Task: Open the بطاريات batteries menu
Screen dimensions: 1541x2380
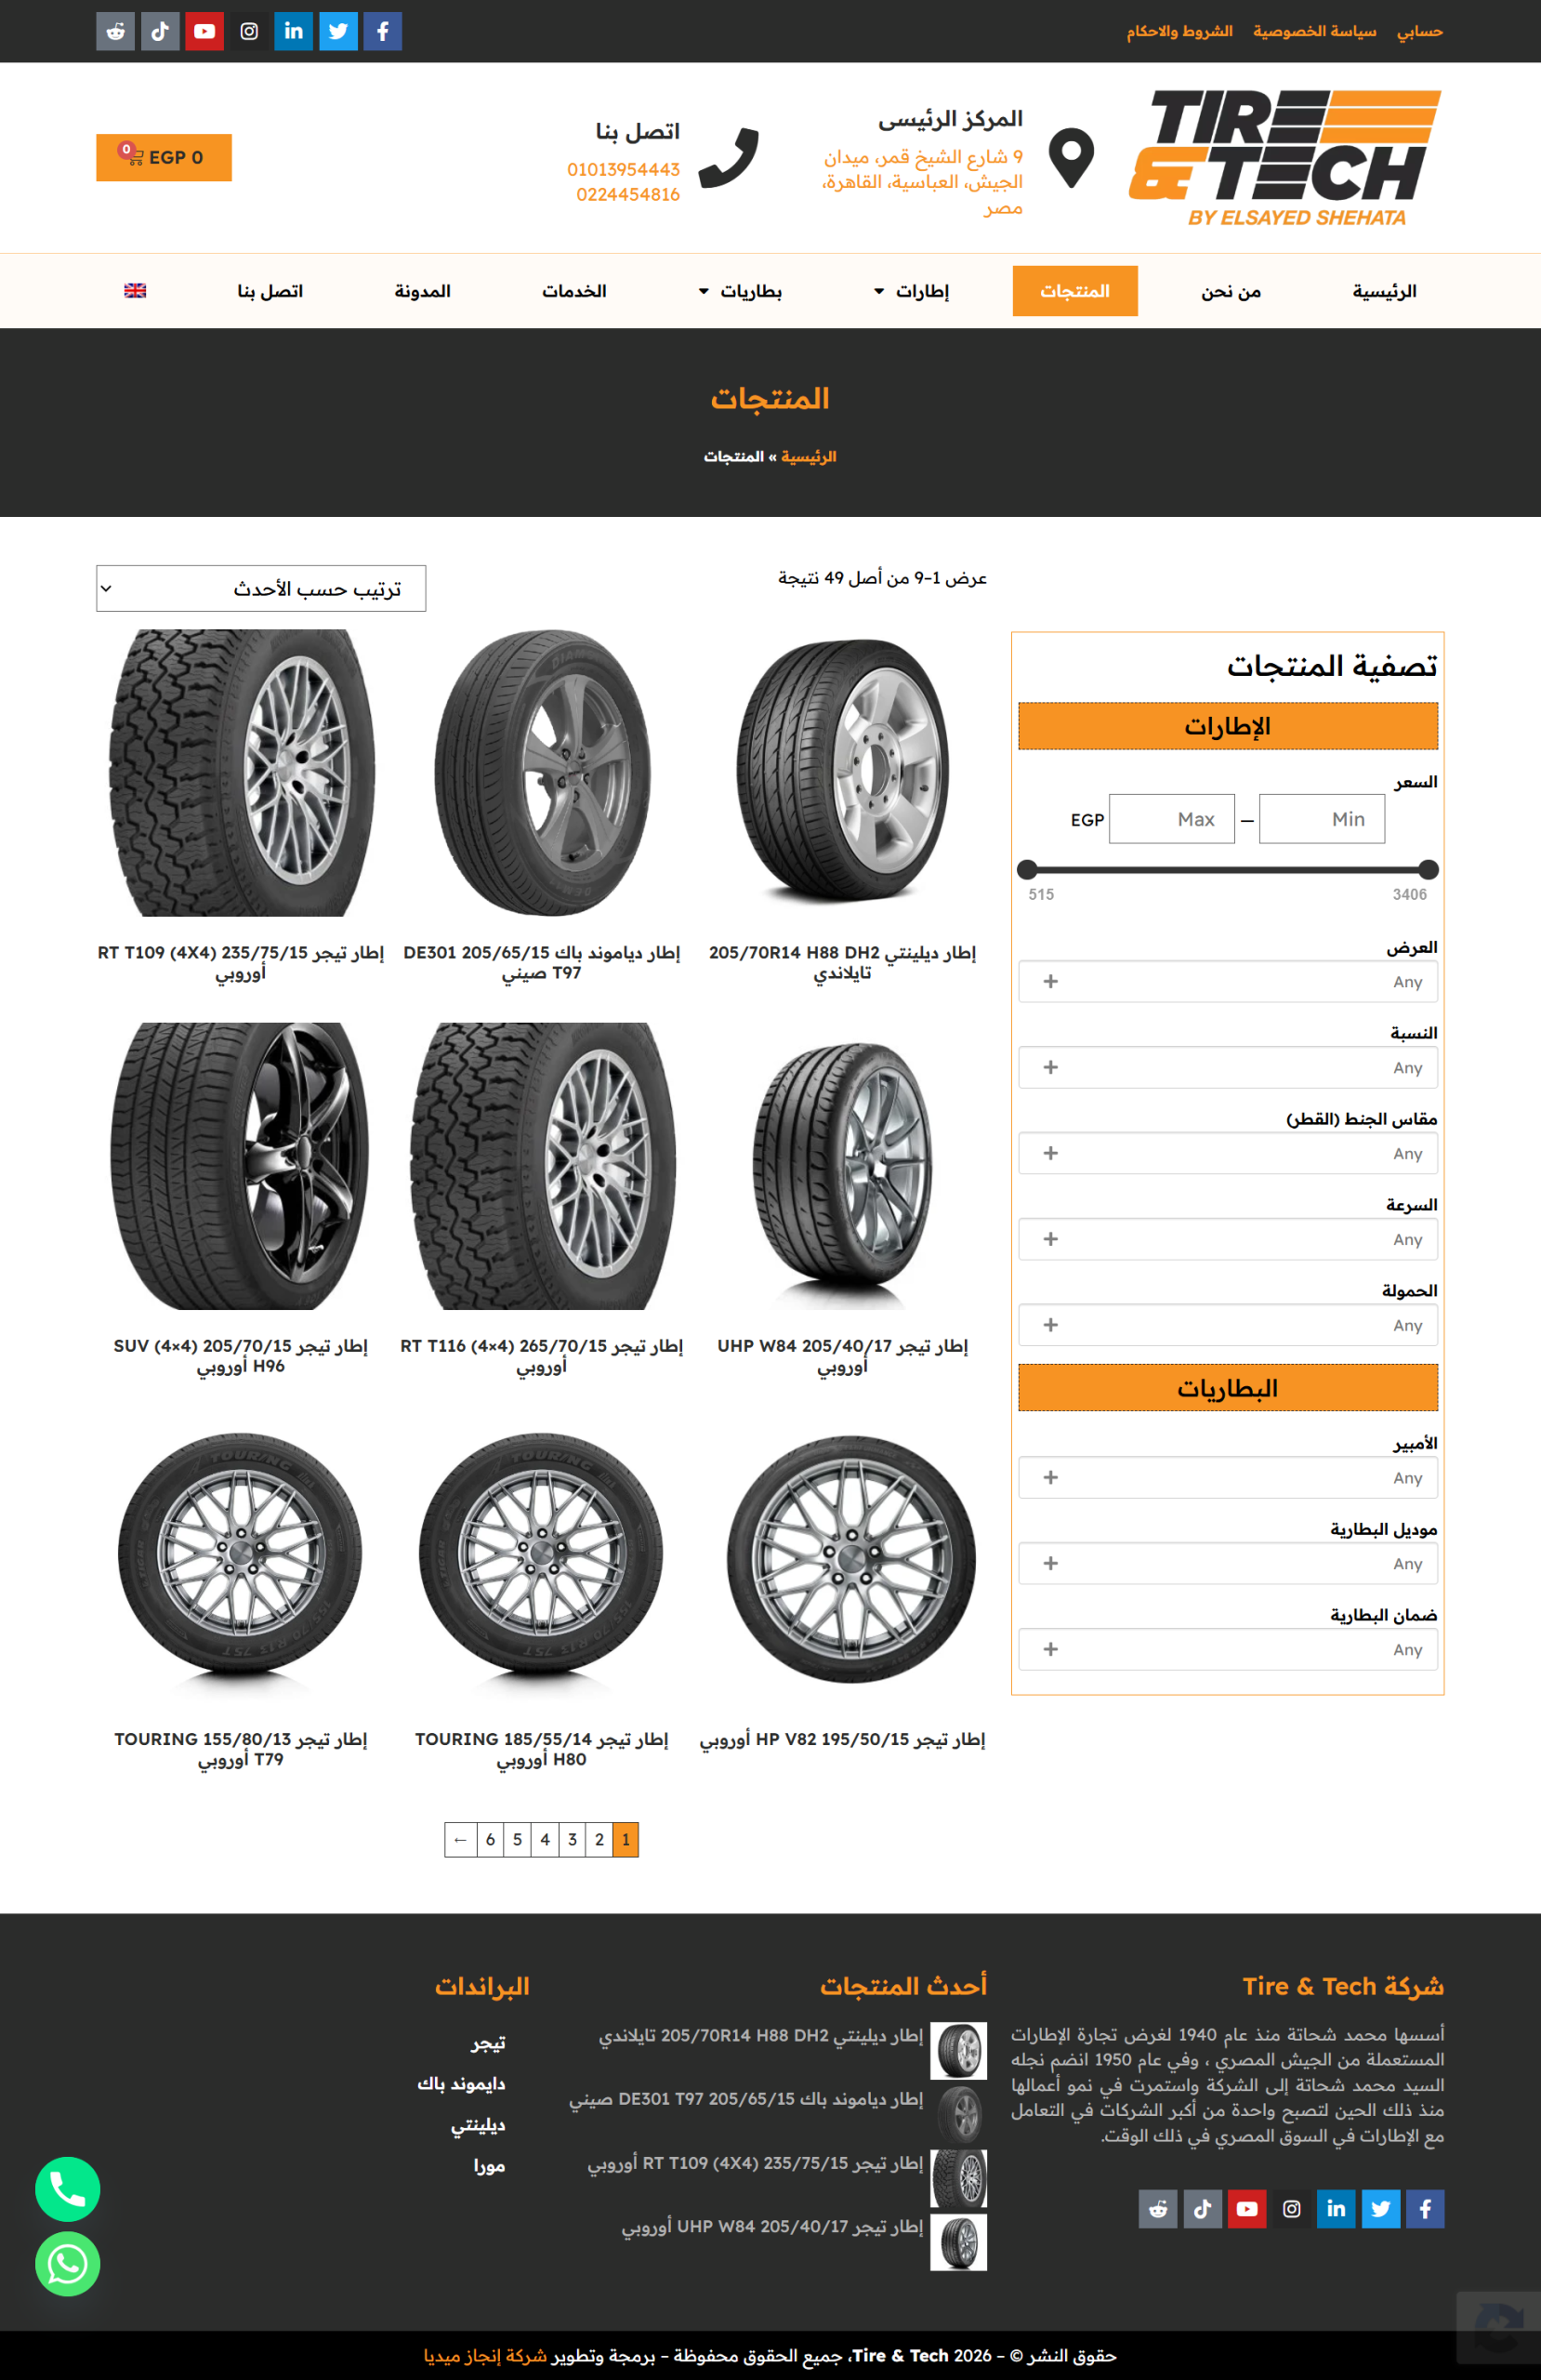Action: pos(740,291)
